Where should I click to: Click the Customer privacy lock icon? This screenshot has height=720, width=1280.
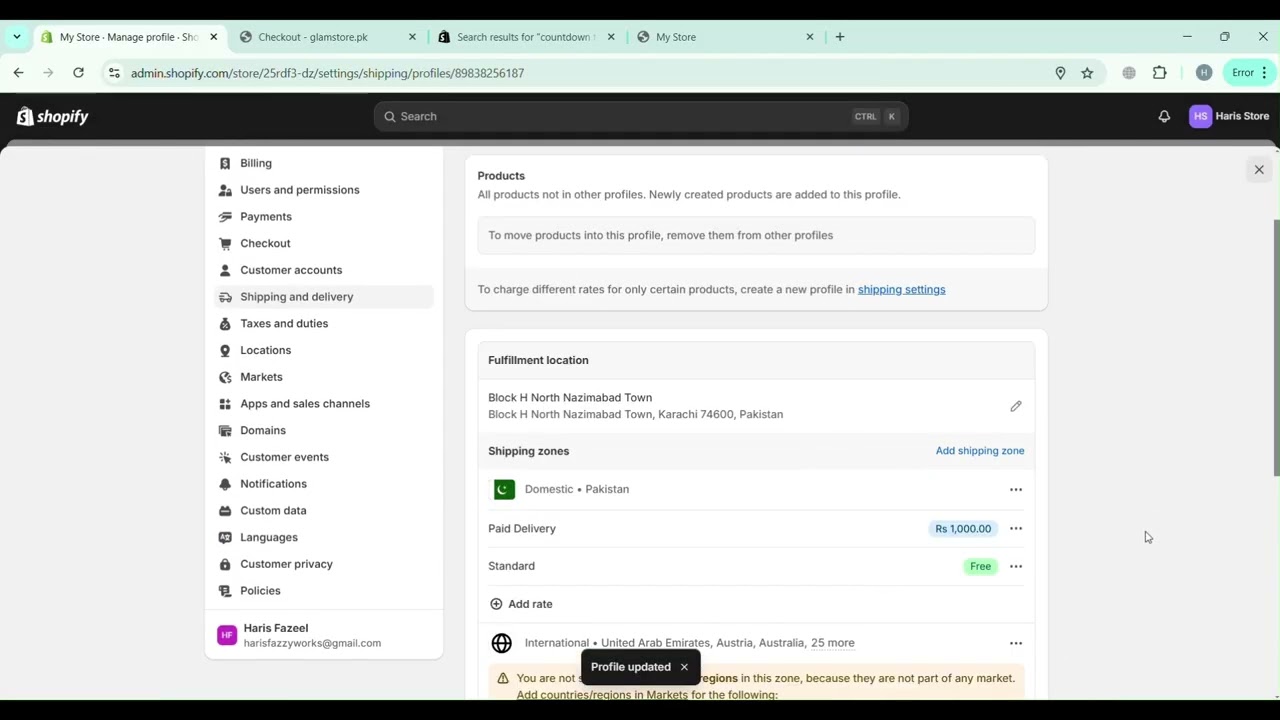point(225,564)
